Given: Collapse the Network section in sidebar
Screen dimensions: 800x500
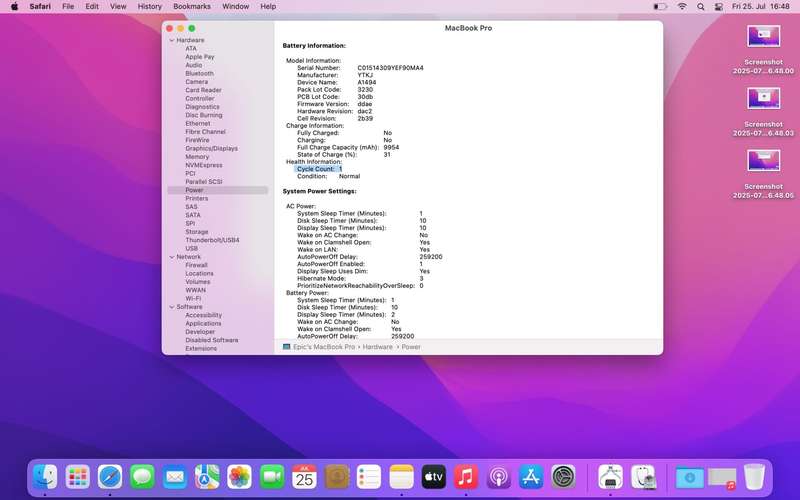Looking at the screenshot, I should (x=172, y=257).
